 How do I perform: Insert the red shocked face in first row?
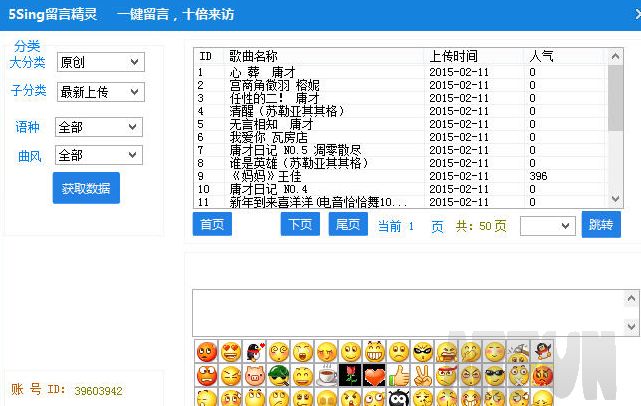(206, 351)
